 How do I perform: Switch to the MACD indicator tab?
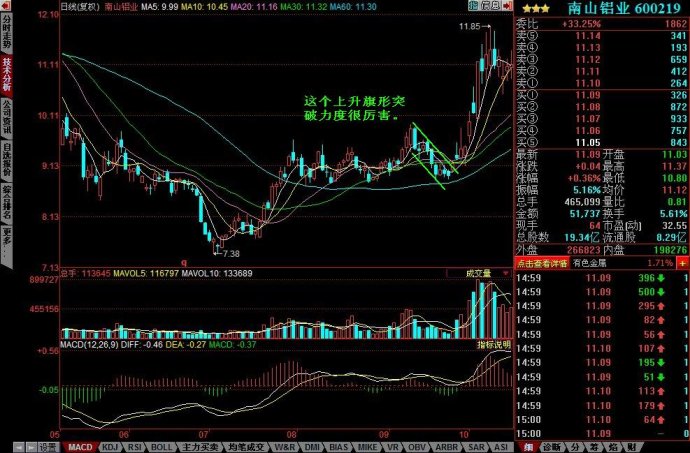coord(80,446)
